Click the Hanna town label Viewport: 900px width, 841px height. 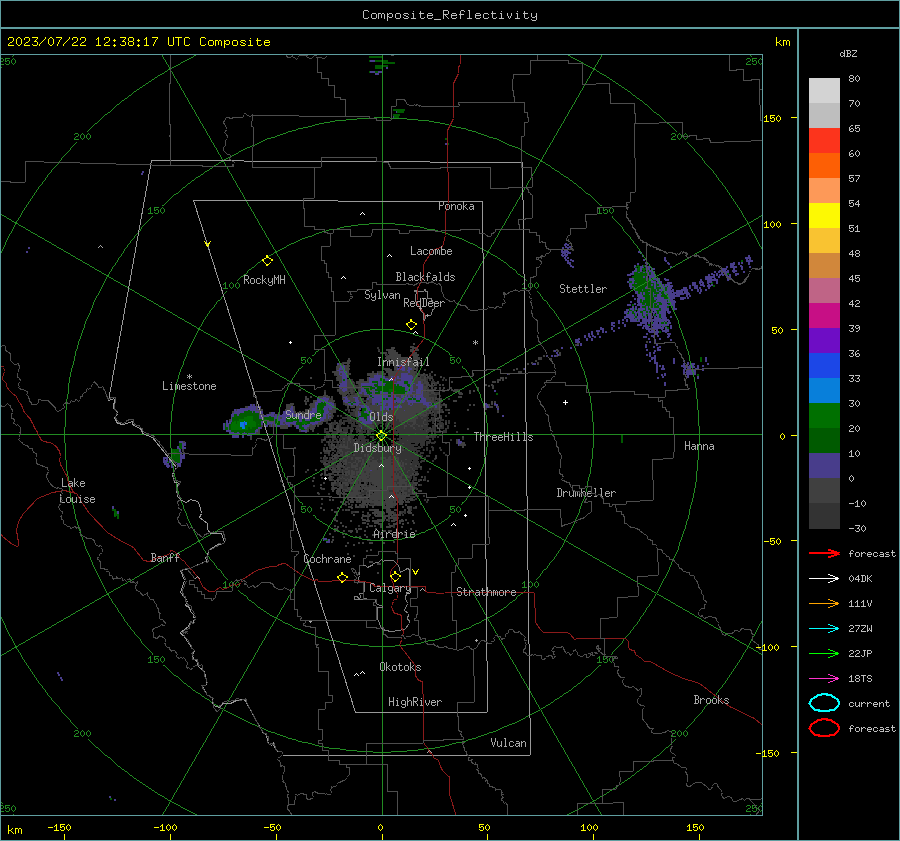click(x=699, y=446)
